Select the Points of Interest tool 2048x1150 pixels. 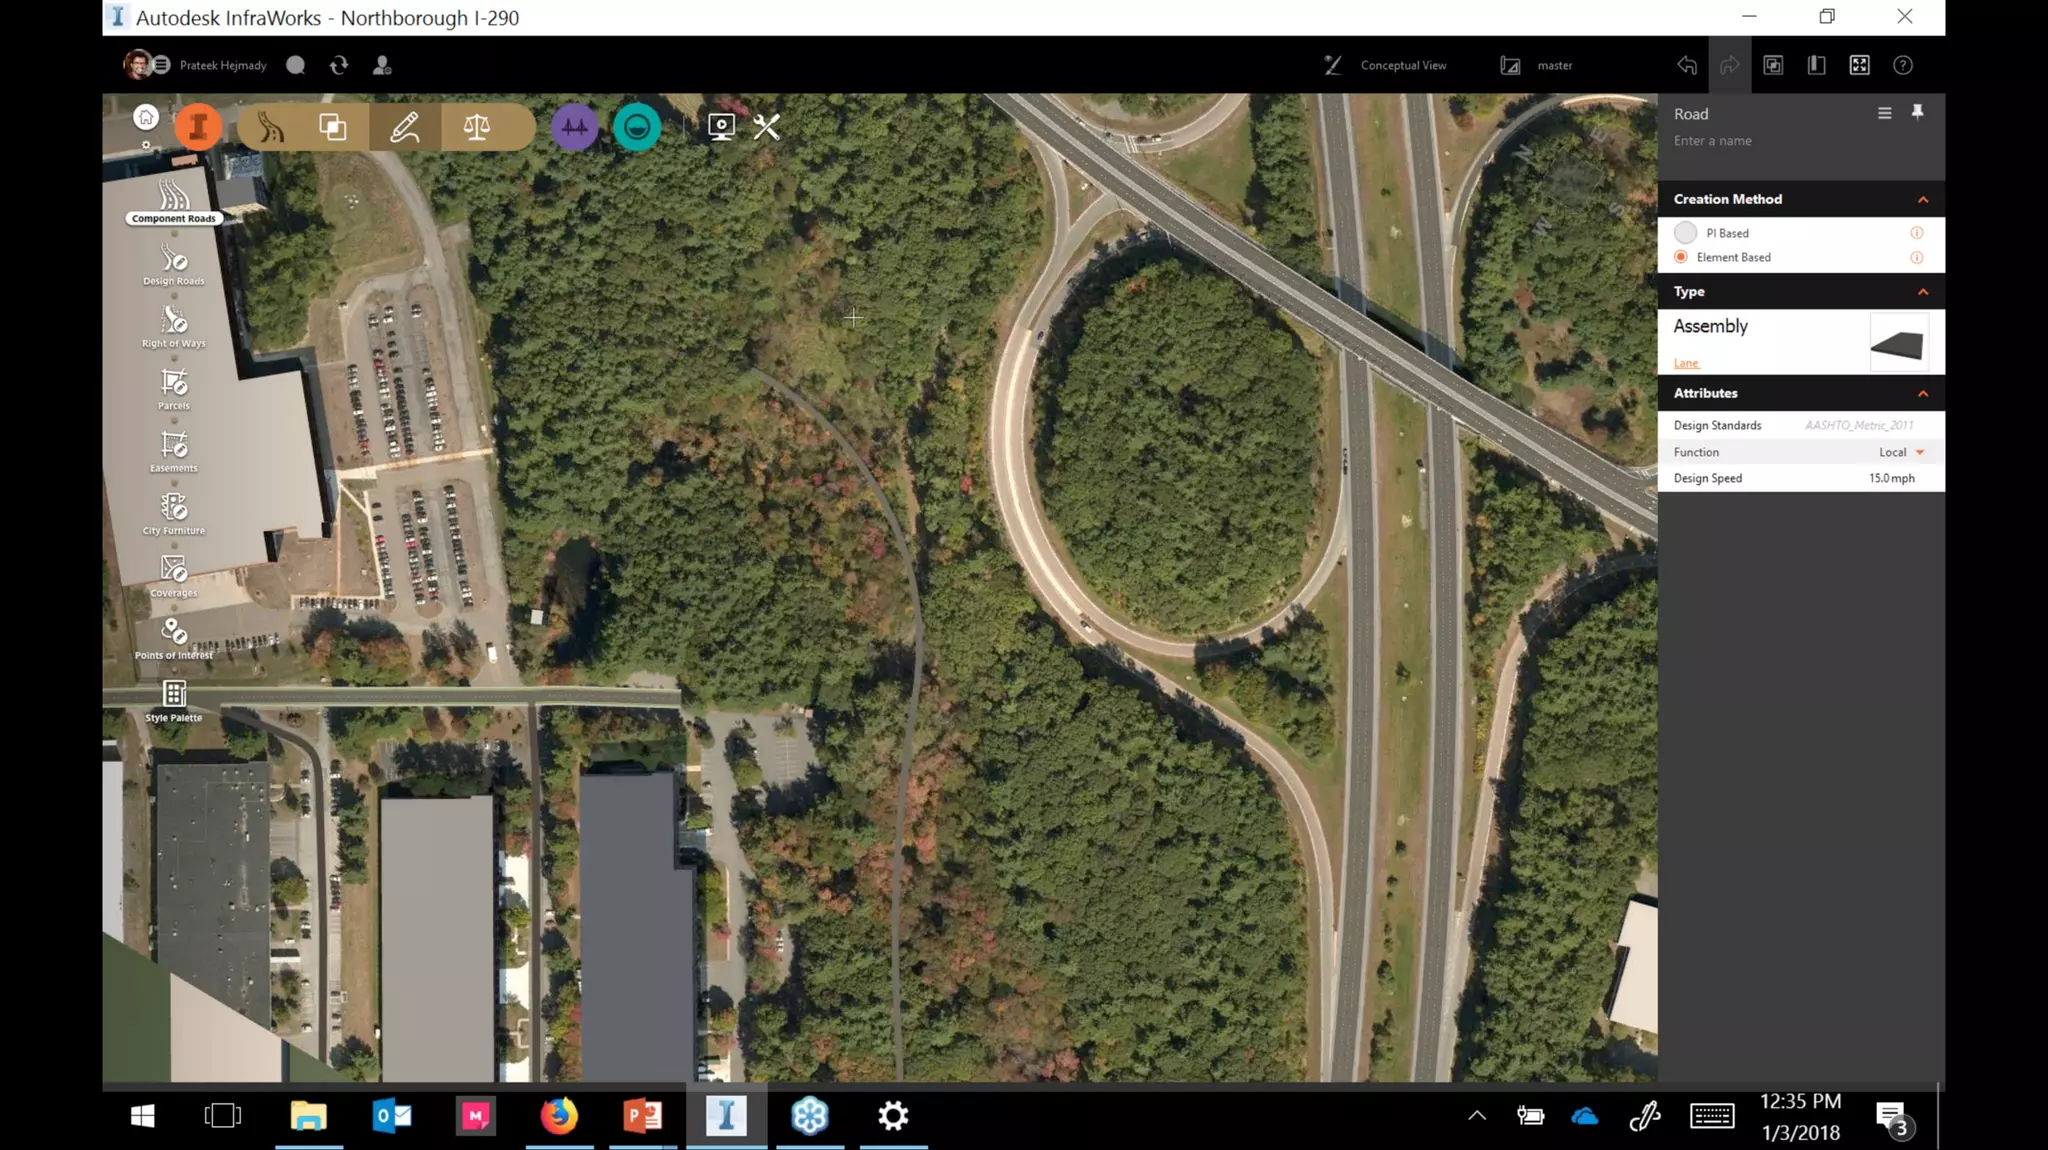[x=174, y=638]
